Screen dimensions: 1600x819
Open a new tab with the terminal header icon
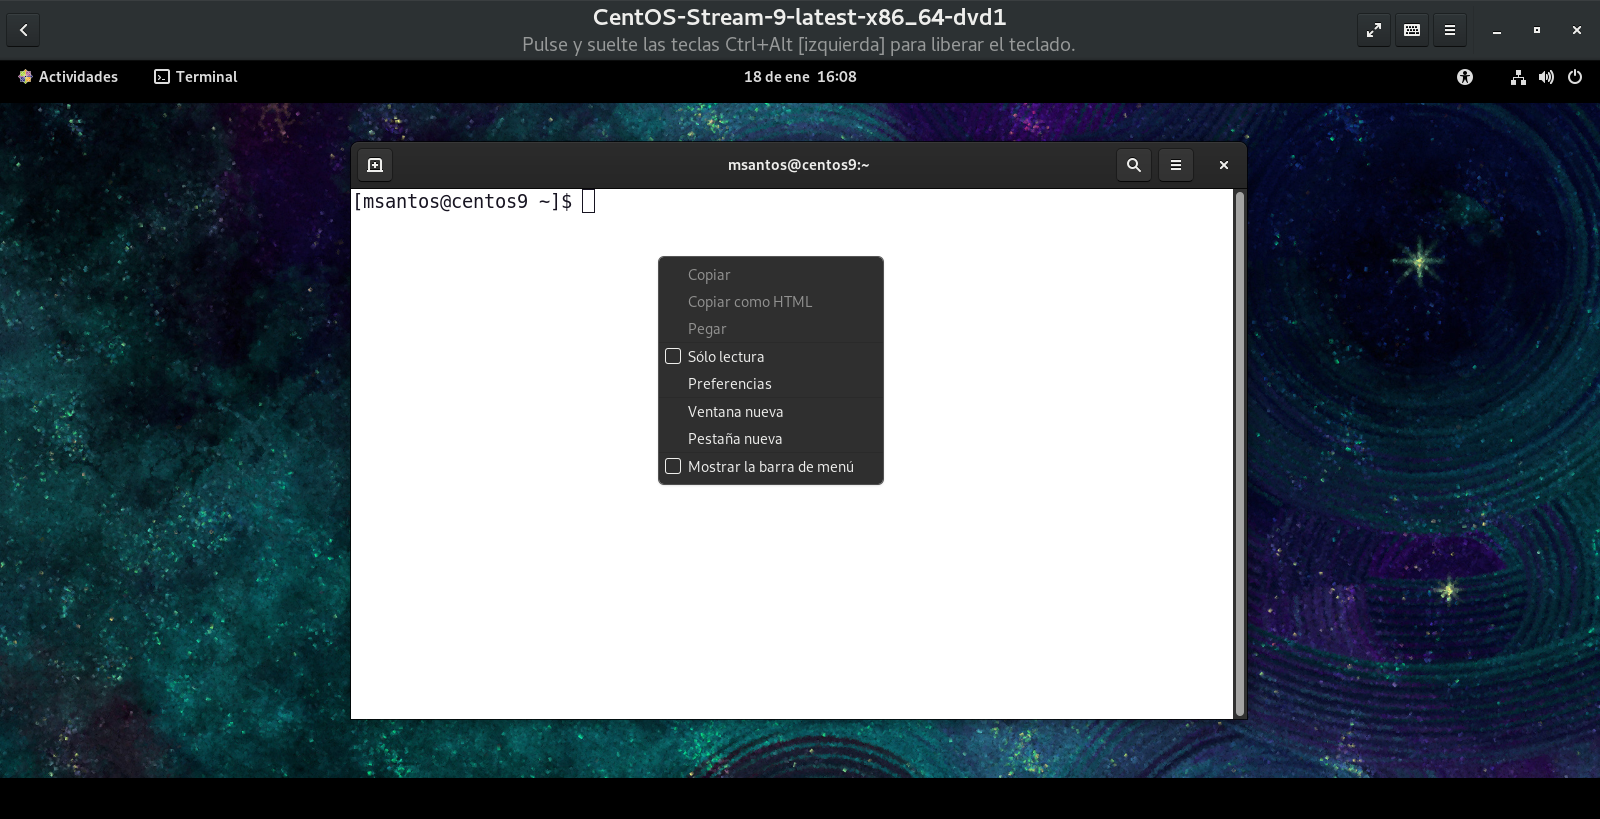click(375, 165)
